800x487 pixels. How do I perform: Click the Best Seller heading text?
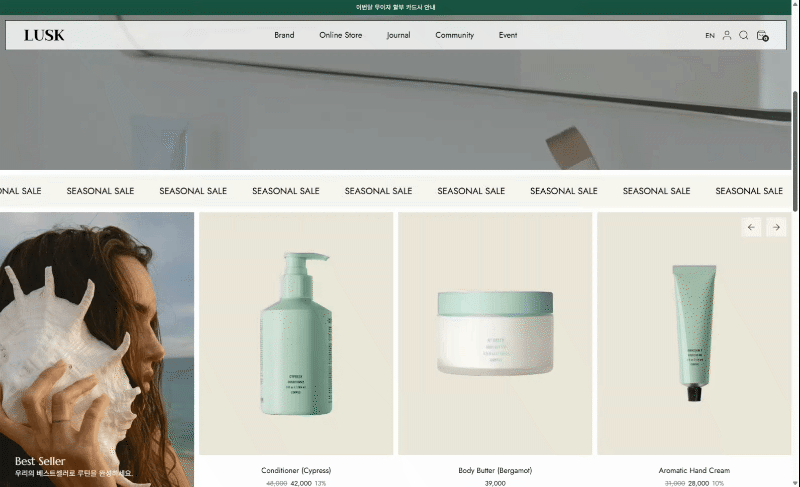point(40,461)
